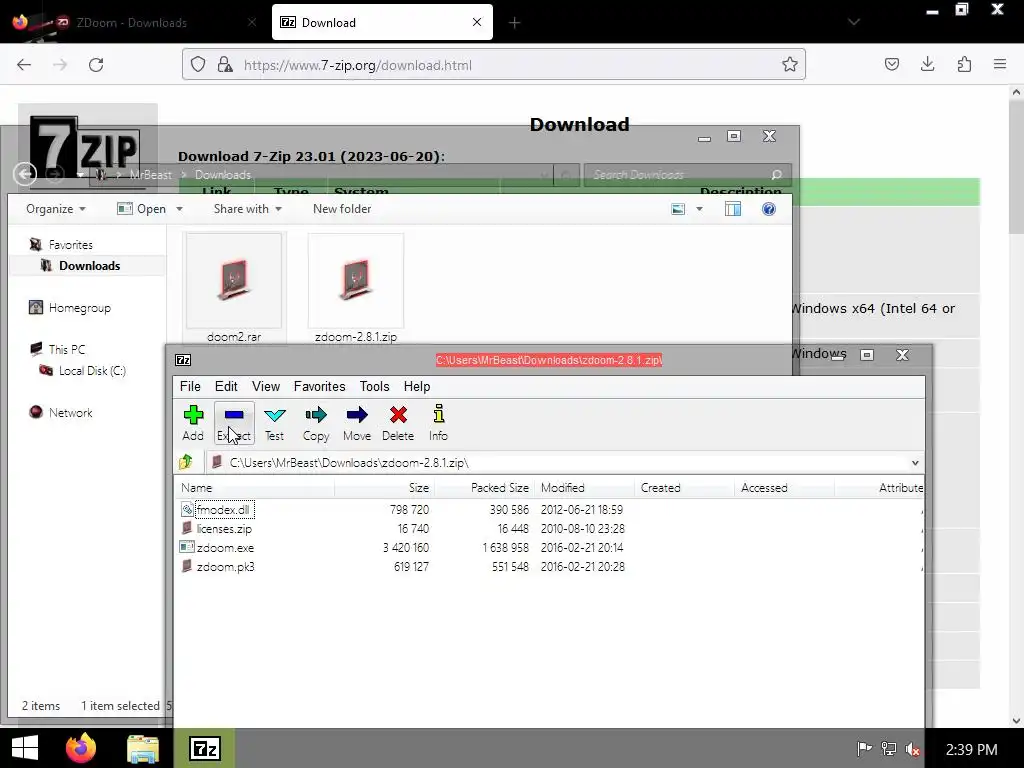Click File Explorer icon in the taskbar
The height and width of the screenshot is (768, 1024).
tap(142, 748)
